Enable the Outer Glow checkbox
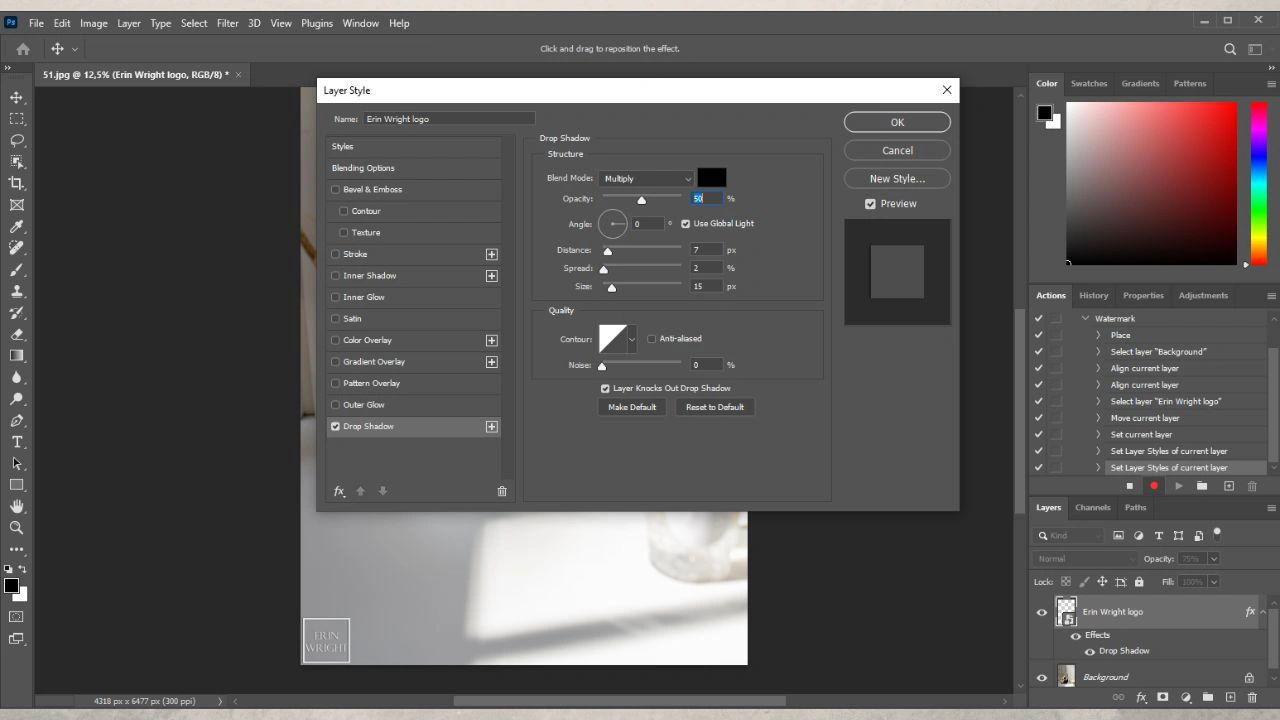 pyautogui.click(x=336, y=405)
